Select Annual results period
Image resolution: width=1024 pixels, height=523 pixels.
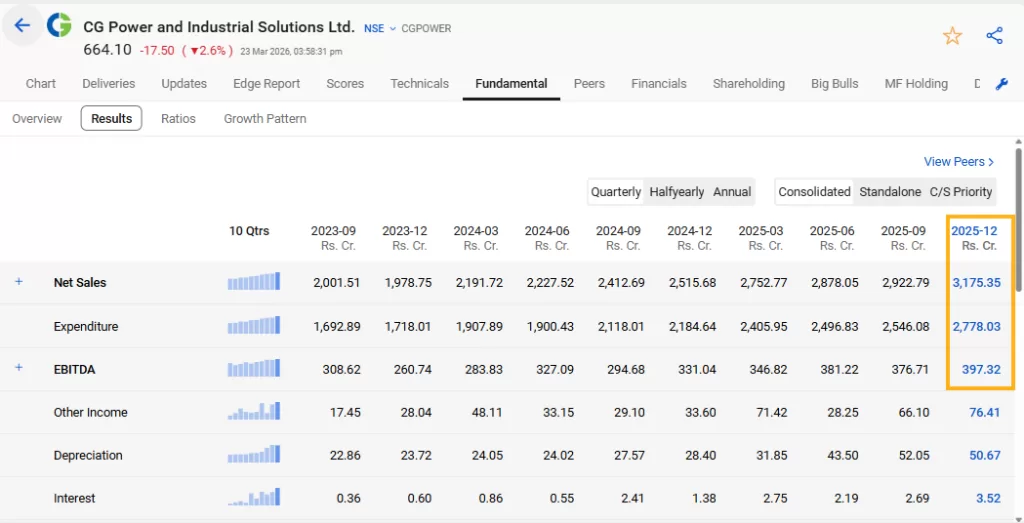732,192
